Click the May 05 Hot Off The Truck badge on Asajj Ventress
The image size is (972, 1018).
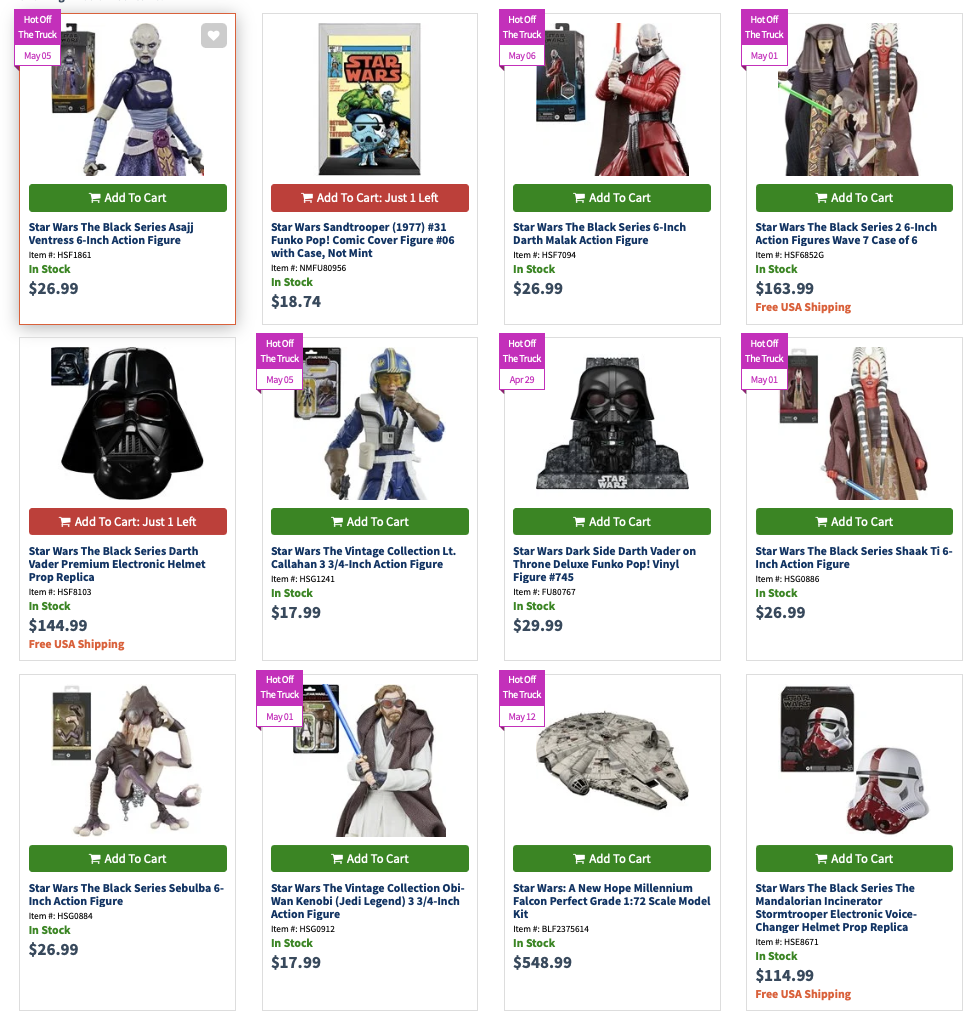click(37, 38)
